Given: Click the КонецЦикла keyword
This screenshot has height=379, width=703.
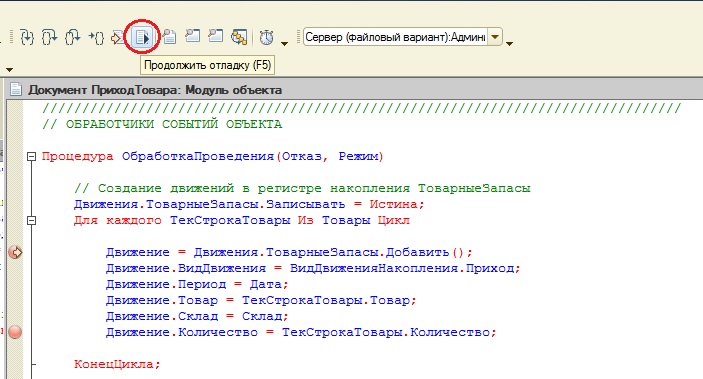Looking at the screenshot, I should [117, 364].
